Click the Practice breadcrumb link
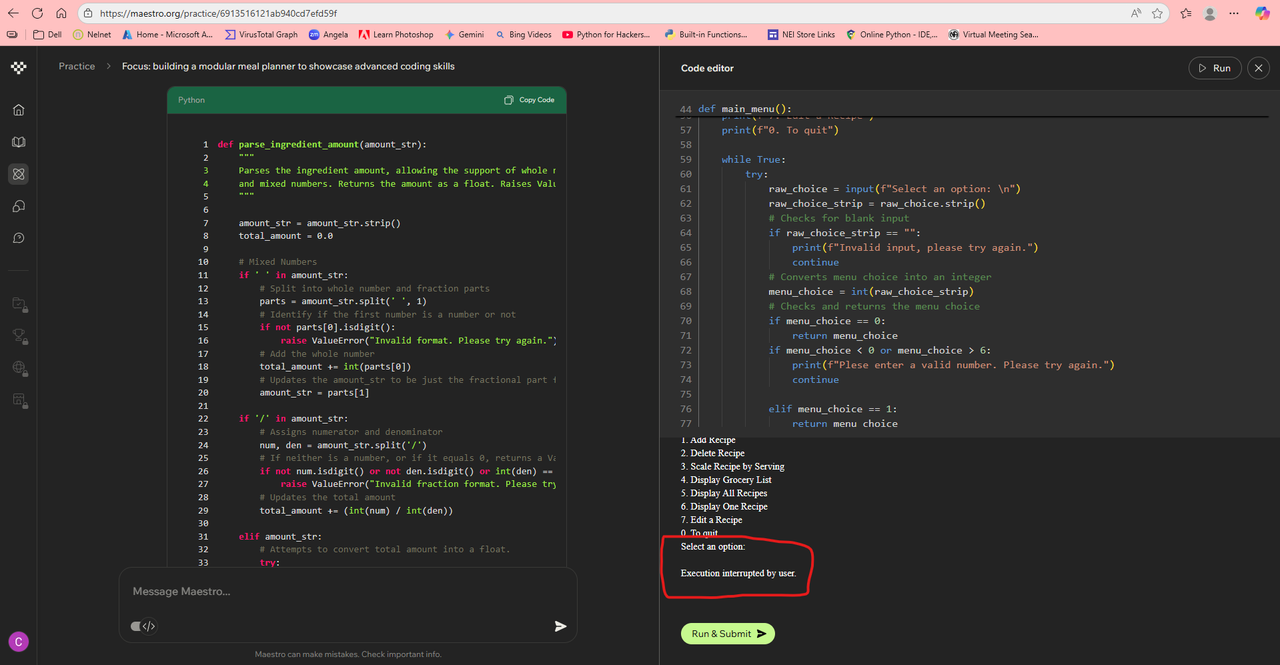Image resolution: width=1280 pixels, height=665 pixels. coord(77,66)
